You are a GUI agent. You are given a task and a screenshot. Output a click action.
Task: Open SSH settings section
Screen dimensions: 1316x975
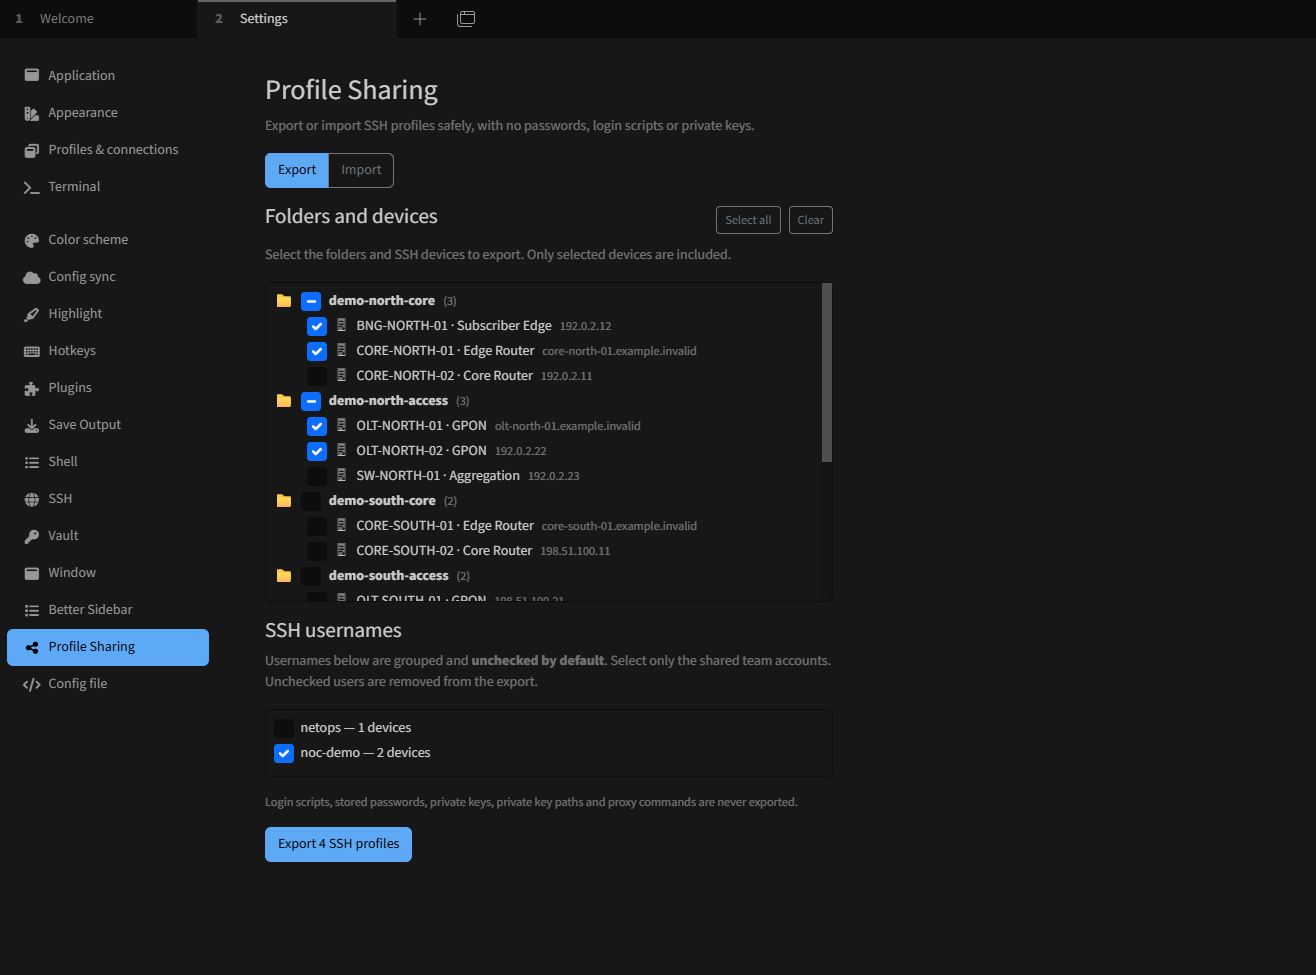coord(108,498)
